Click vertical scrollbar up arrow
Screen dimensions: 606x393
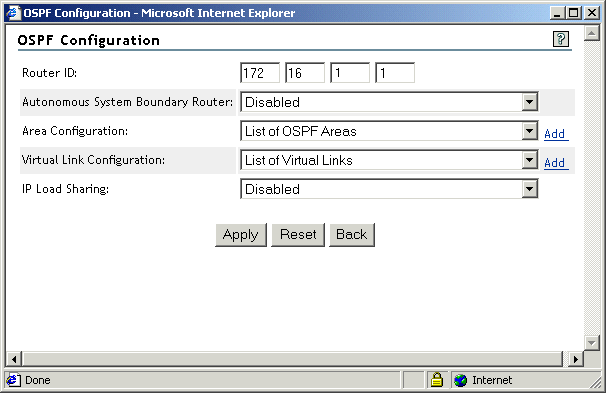point(592,33)
